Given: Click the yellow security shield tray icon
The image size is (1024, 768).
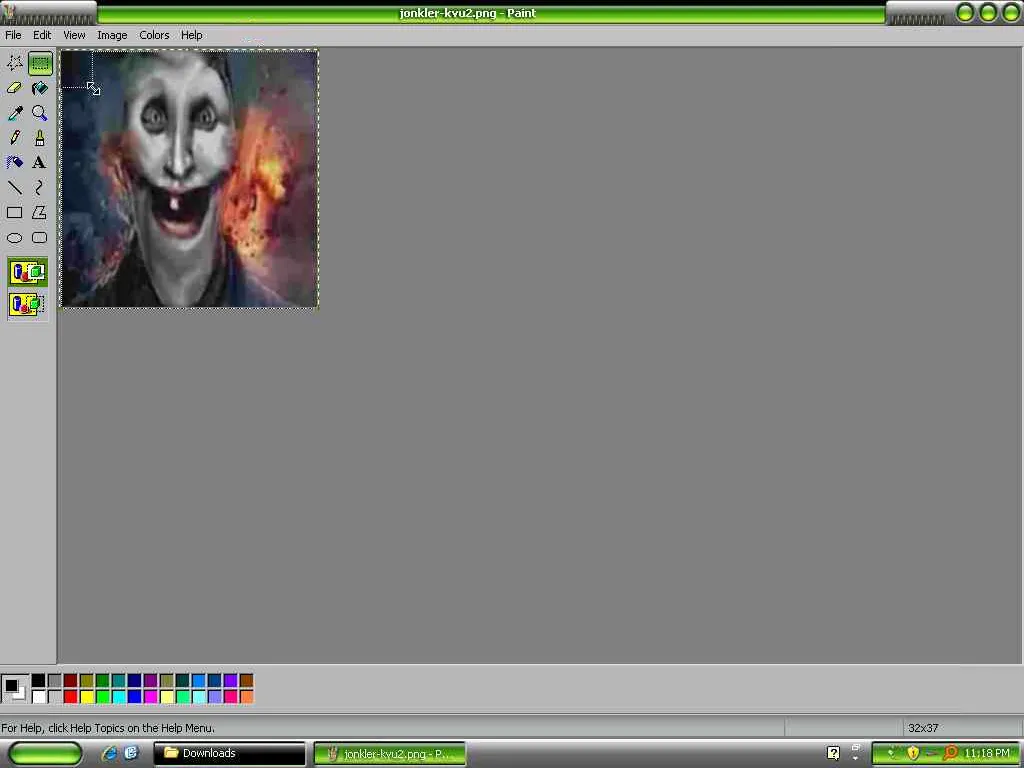Looking at the screenshot, I should click(x=913, y=754).
